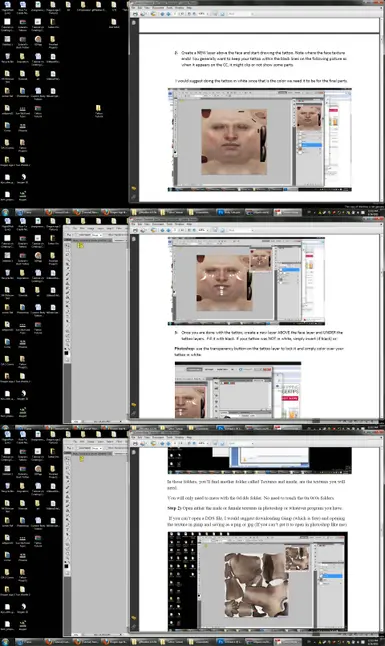Click foreground color swatch in middle screenshot's Photoshop
This screenshot has width=385, height=646.
pos(66,353)
